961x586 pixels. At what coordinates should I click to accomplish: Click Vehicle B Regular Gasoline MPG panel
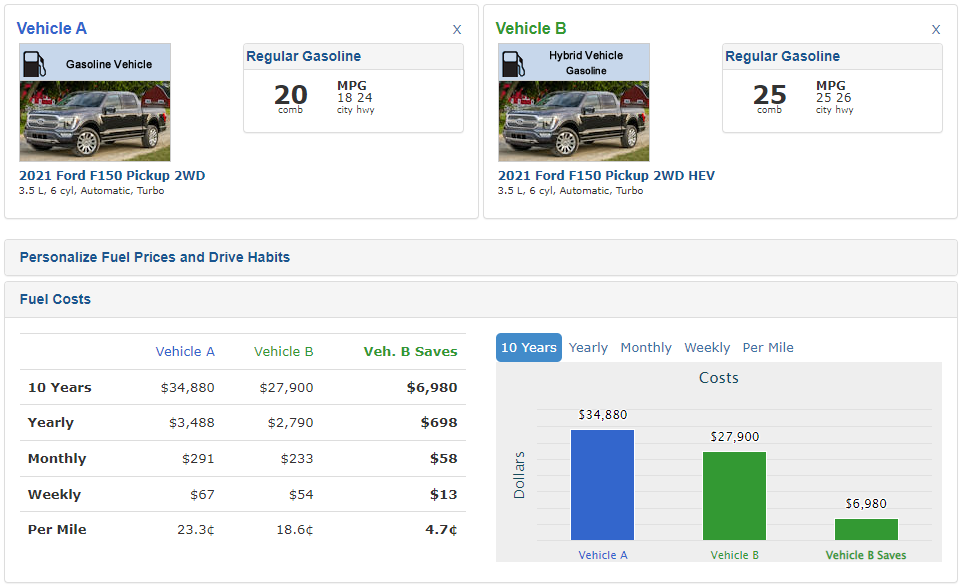[832, 89]
